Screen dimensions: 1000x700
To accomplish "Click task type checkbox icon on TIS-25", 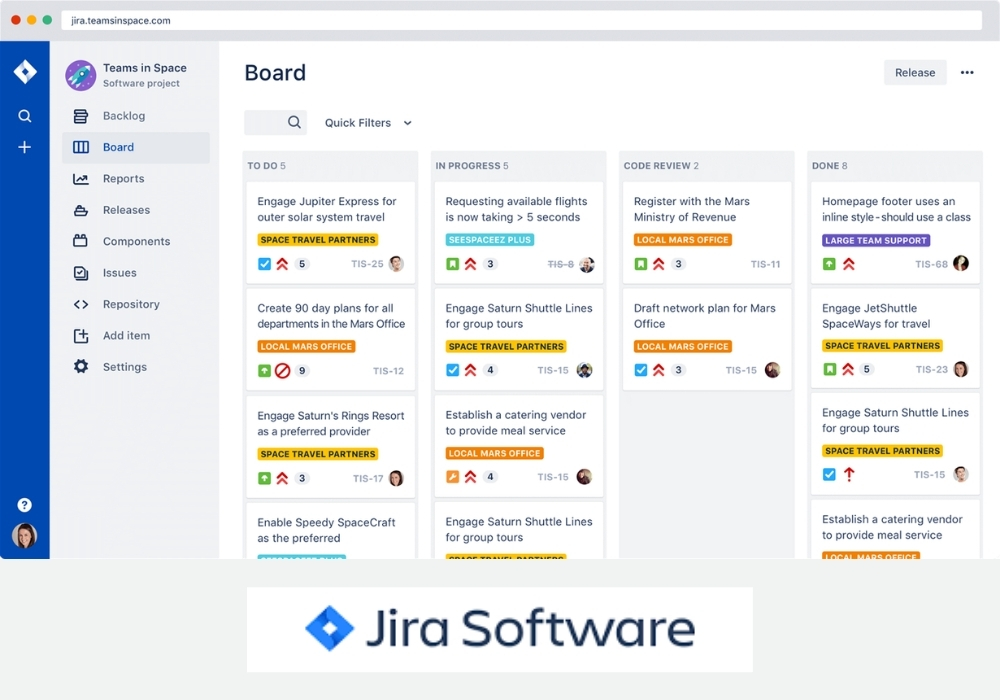I will coord(264,264).
